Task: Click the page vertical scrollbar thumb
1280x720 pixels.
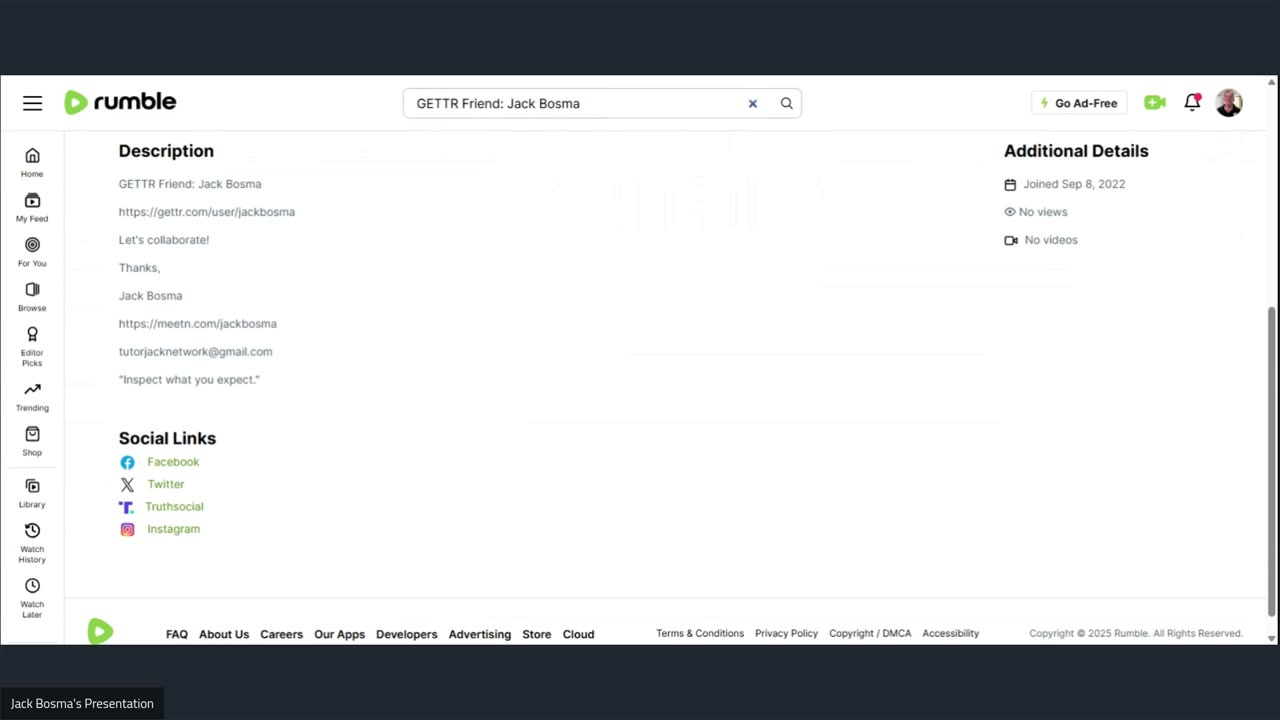Action: tap(1272, 461)
